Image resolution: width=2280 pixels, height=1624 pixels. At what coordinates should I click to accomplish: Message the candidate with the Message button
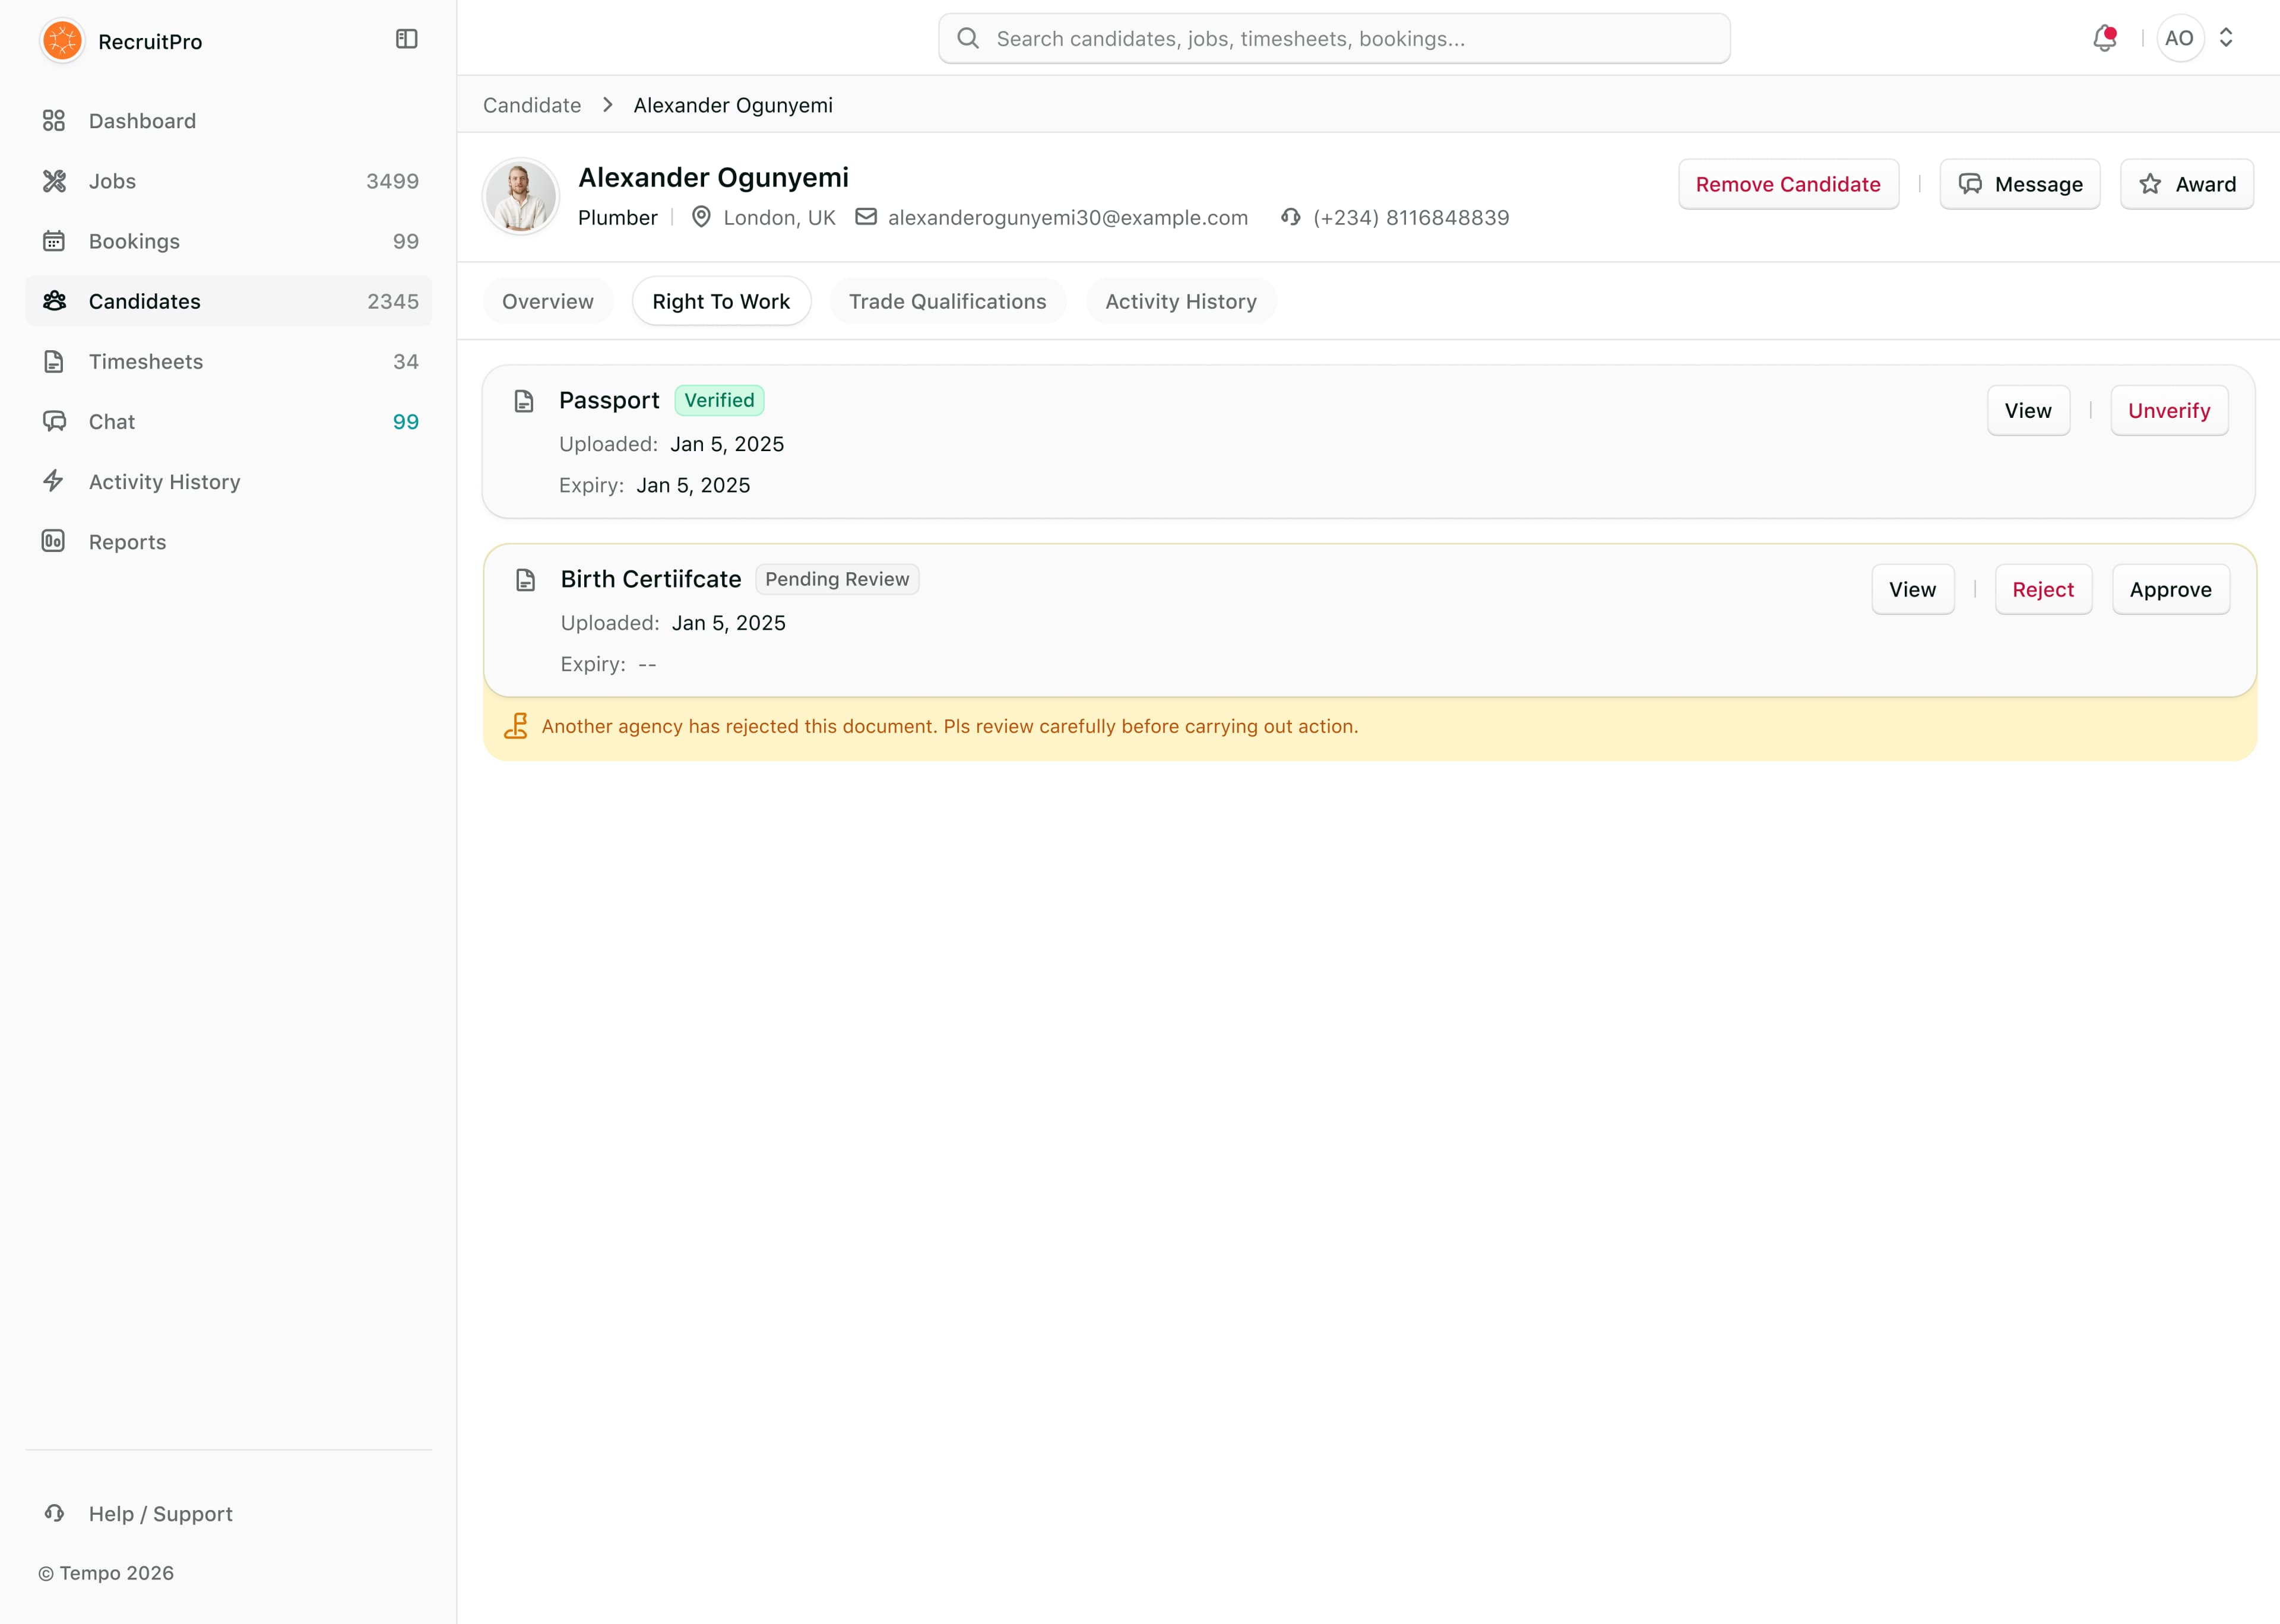[x=2020, y=184]
